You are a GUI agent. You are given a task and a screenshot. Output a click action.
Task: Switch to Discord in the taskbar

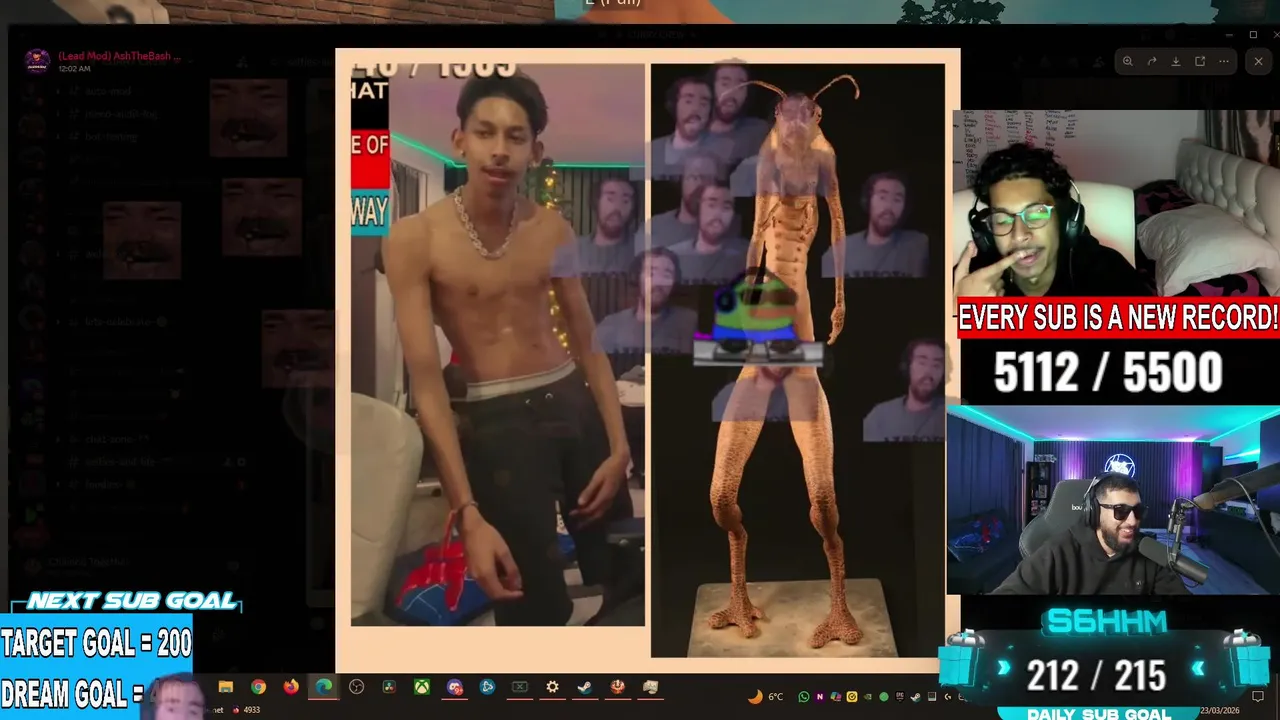coord(455,687)
